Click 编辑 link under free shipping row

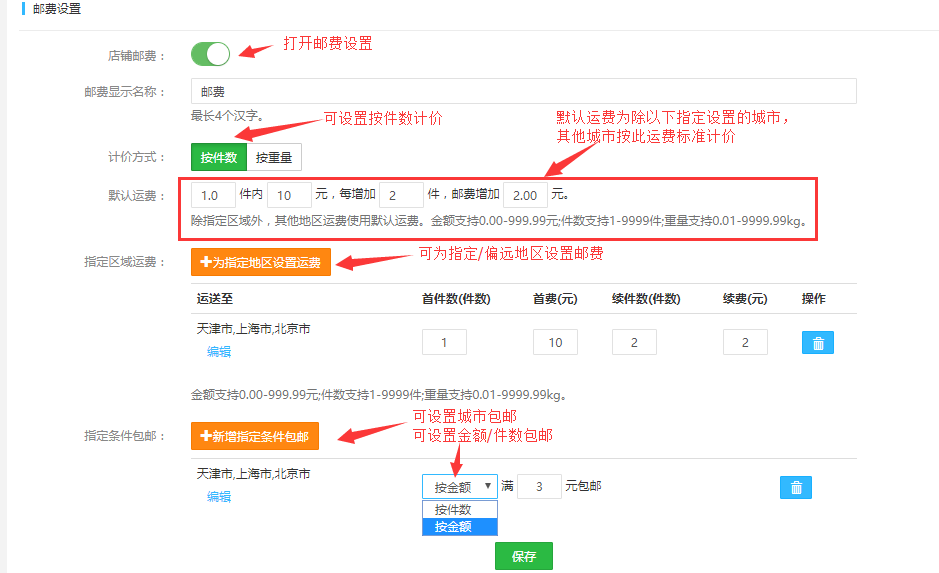(x=219, y=496)
